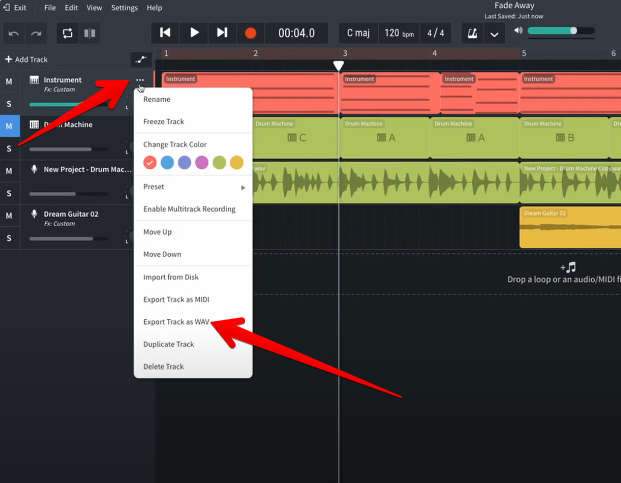The width and height of the screenshot is (621, 483).
Task: Start recording with the red button
Action: click(250, 33)
